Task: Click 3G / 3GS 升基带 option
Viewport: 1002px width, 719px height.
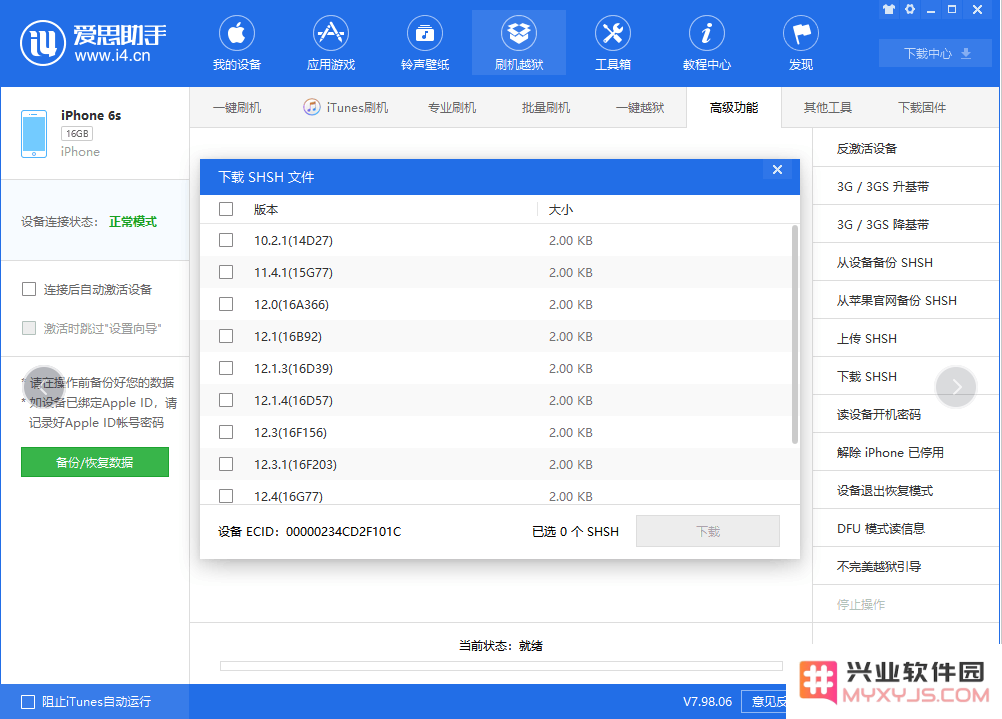Action: (x=906, y=186)
